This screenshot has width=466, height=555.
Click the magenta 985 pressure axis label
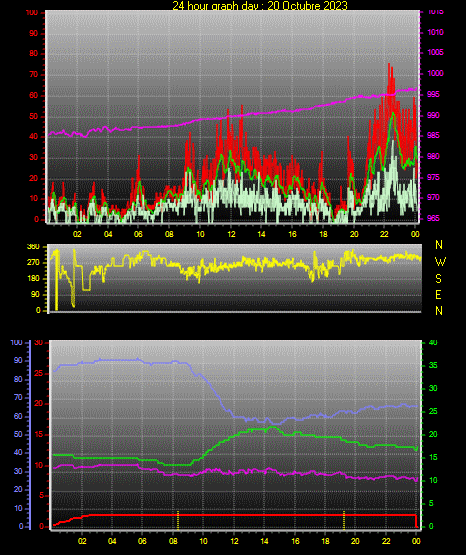click(x=433, y=135)
